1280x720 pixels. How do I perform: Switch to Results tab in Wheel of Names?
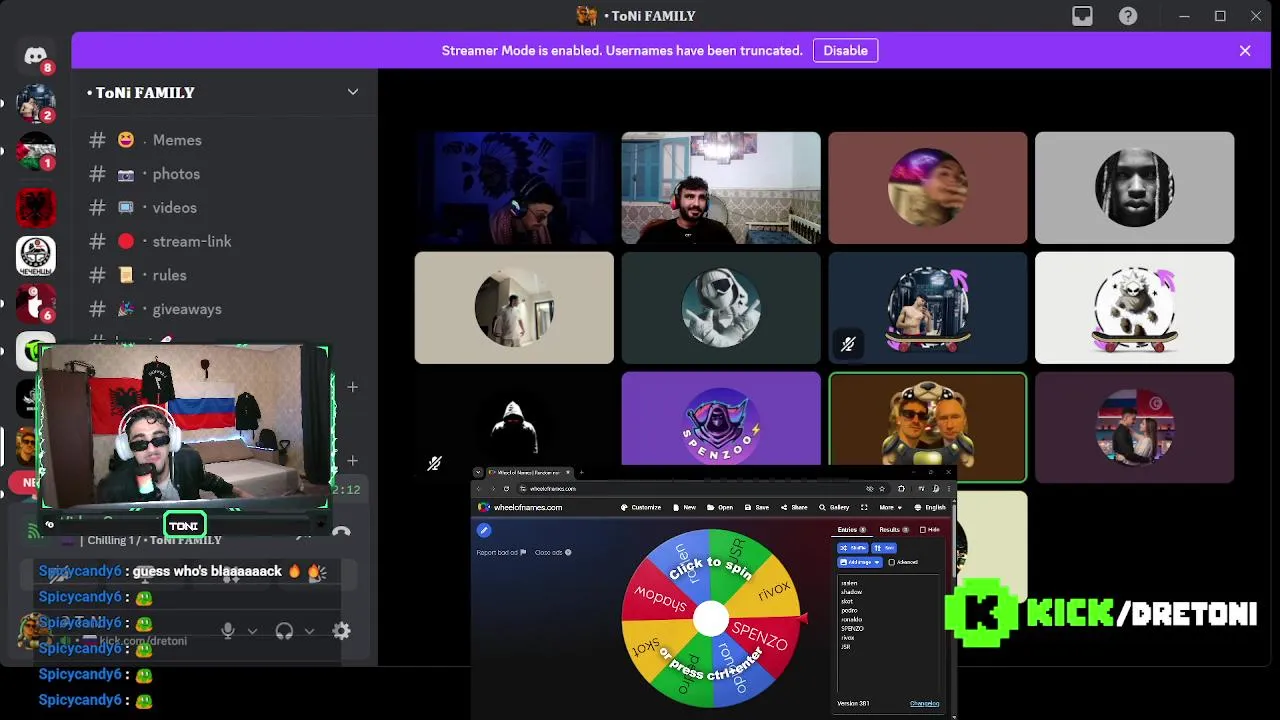pos(893,529)
